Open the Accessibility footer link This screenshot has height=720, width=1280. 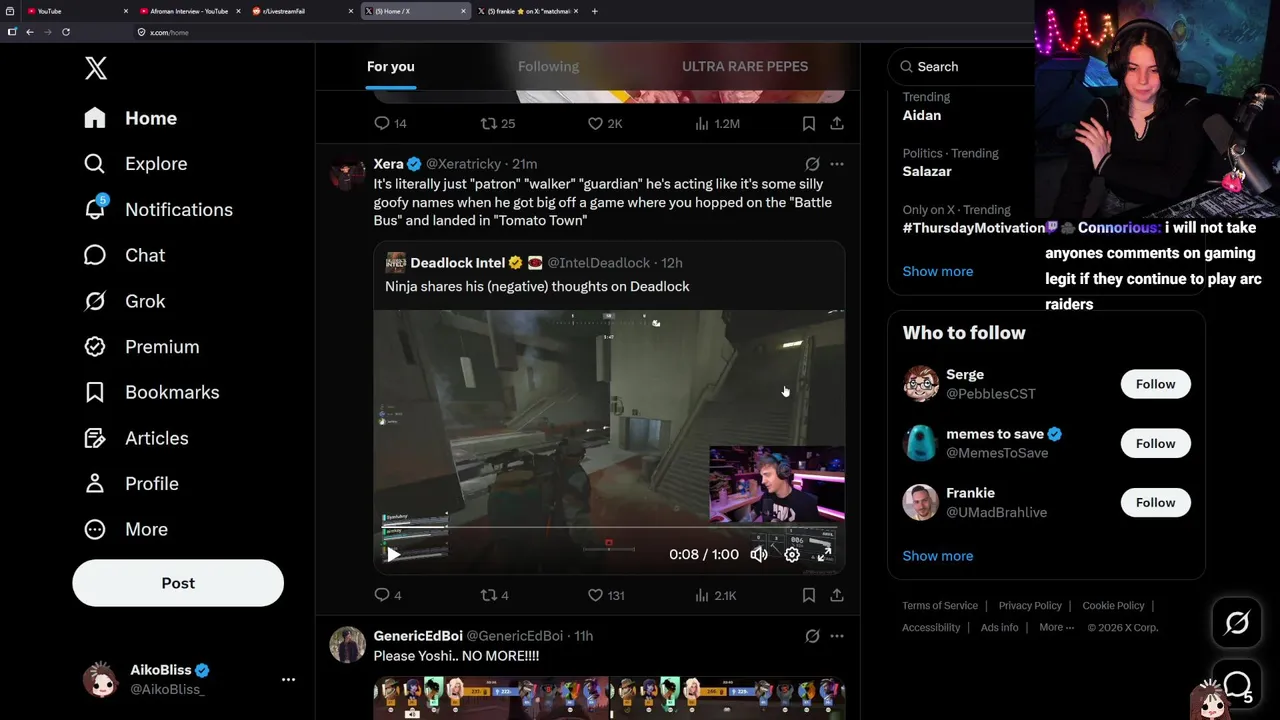click(x=931, y=628)
